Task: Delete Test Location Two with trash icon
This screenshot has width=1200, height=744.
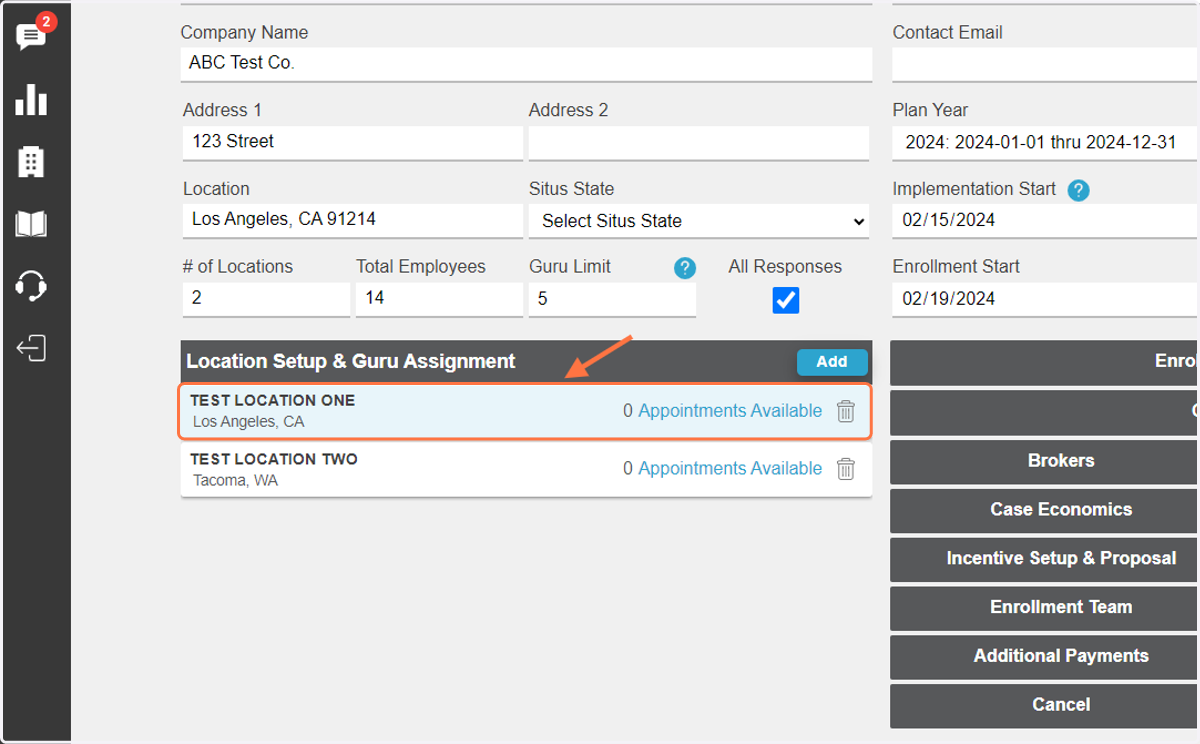Action: point(846,468)
